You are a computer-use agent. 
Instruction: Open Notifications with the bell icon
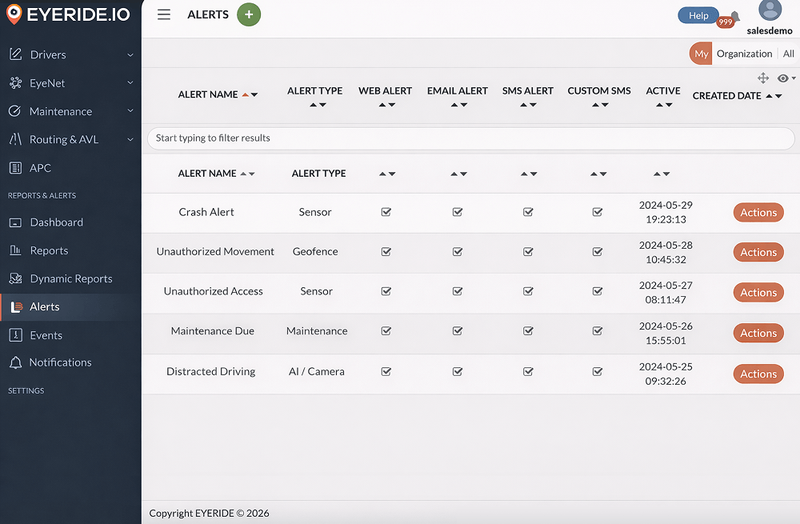pos(16,363)
